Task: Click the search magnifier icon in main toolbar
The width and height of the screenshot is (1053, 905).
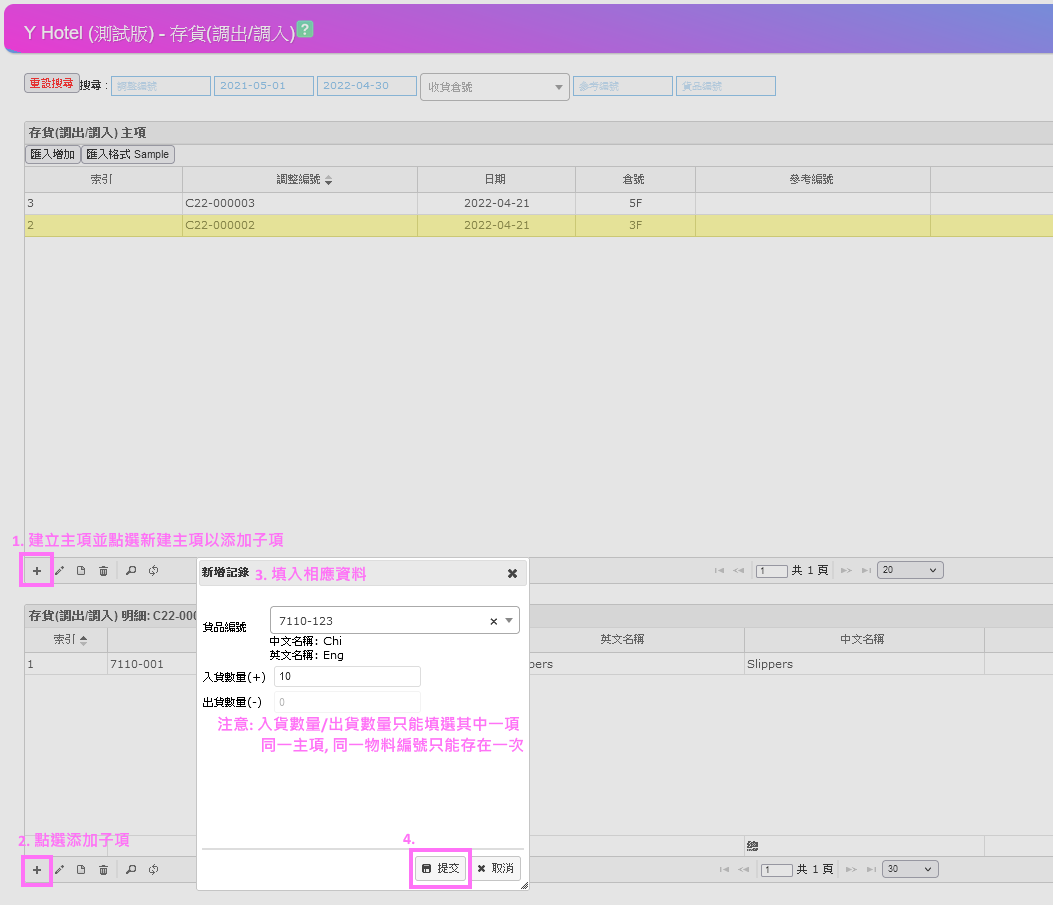Action: (131, 570)
